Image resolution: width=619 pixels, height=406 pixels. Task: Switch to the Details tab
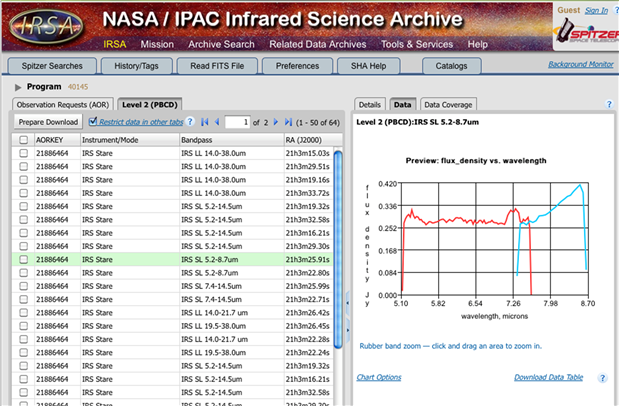(x=370, y=105)
